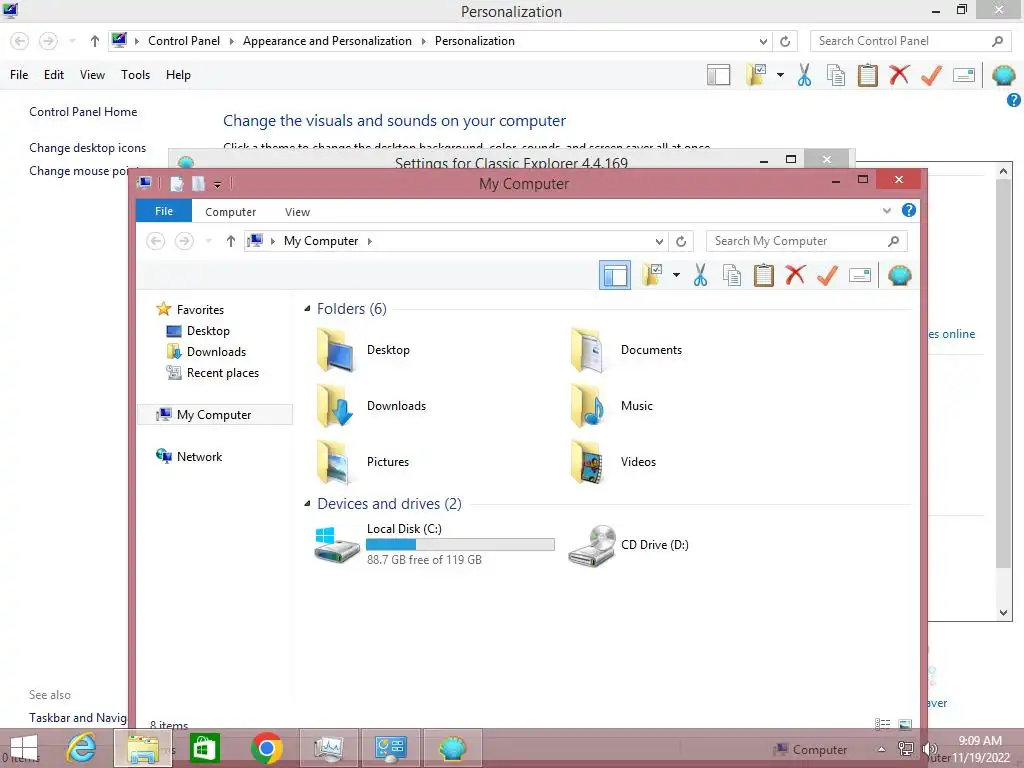The height and width of the screenshot is (768, 1024).
Task: Click Delete red X in Personalization toolbar
Action: [899, 74]
